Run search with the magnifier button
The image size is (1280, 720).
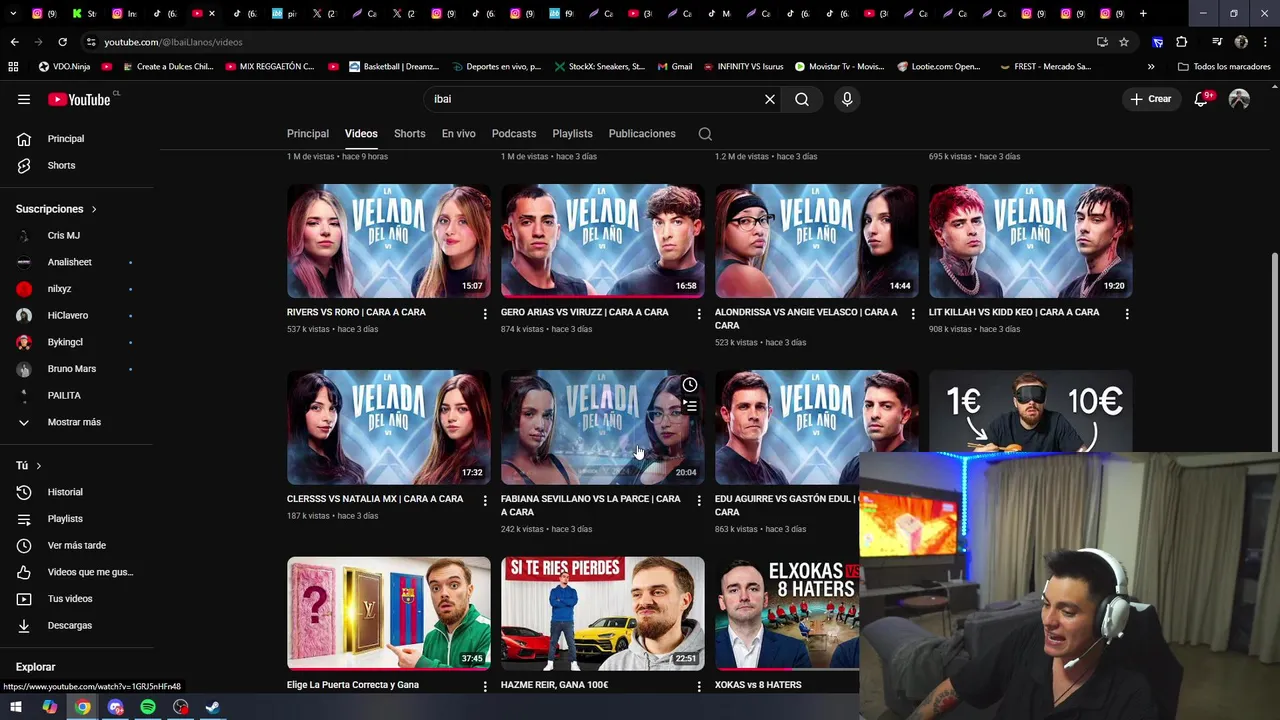(x=802, y=99)
